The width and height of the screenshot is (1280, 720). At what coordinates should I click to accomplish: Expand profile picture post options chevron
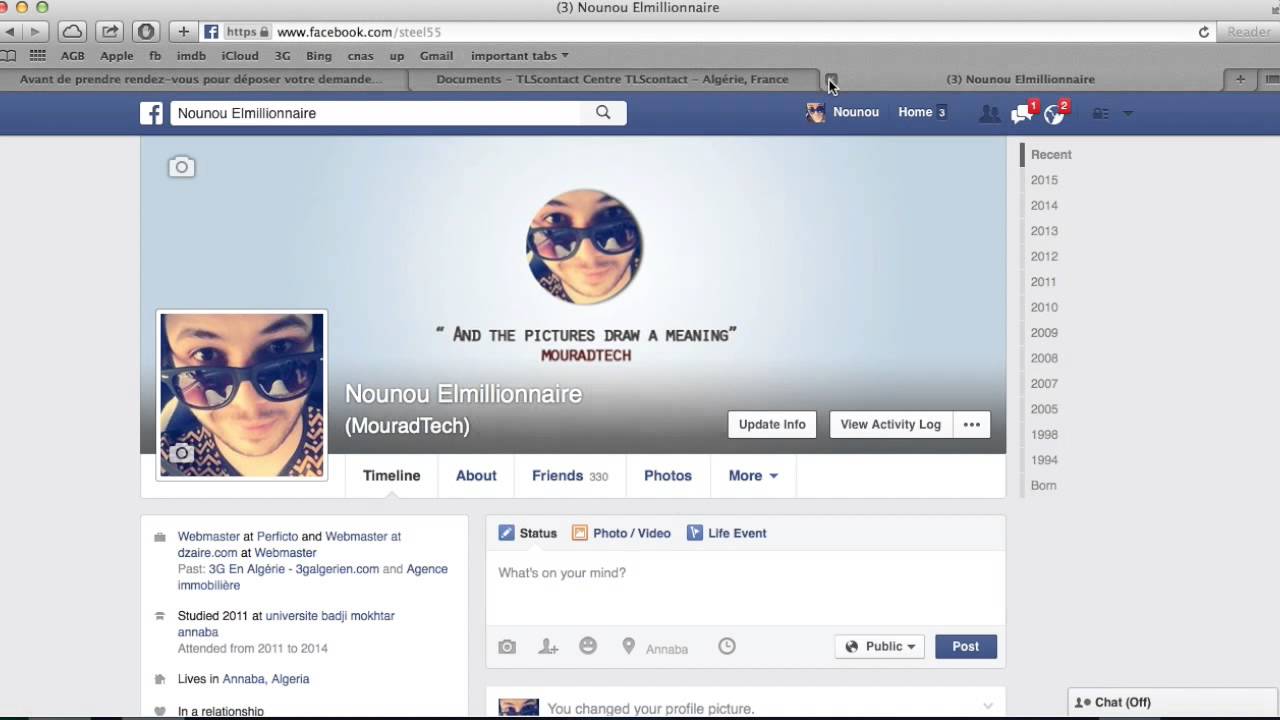(x=988, y=706)
